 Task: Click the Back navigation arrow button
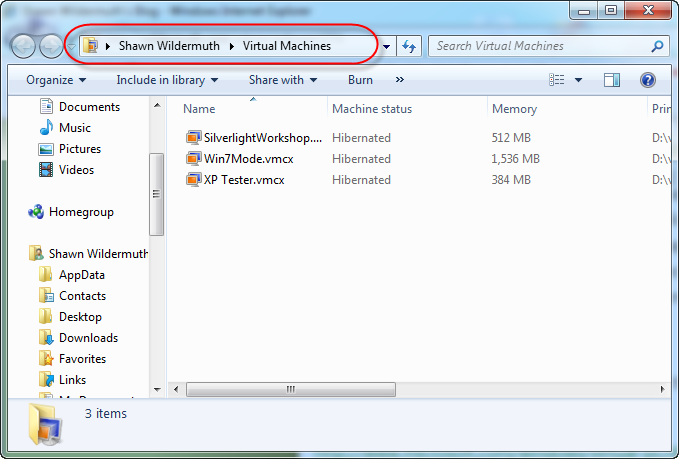pos(23,46)
